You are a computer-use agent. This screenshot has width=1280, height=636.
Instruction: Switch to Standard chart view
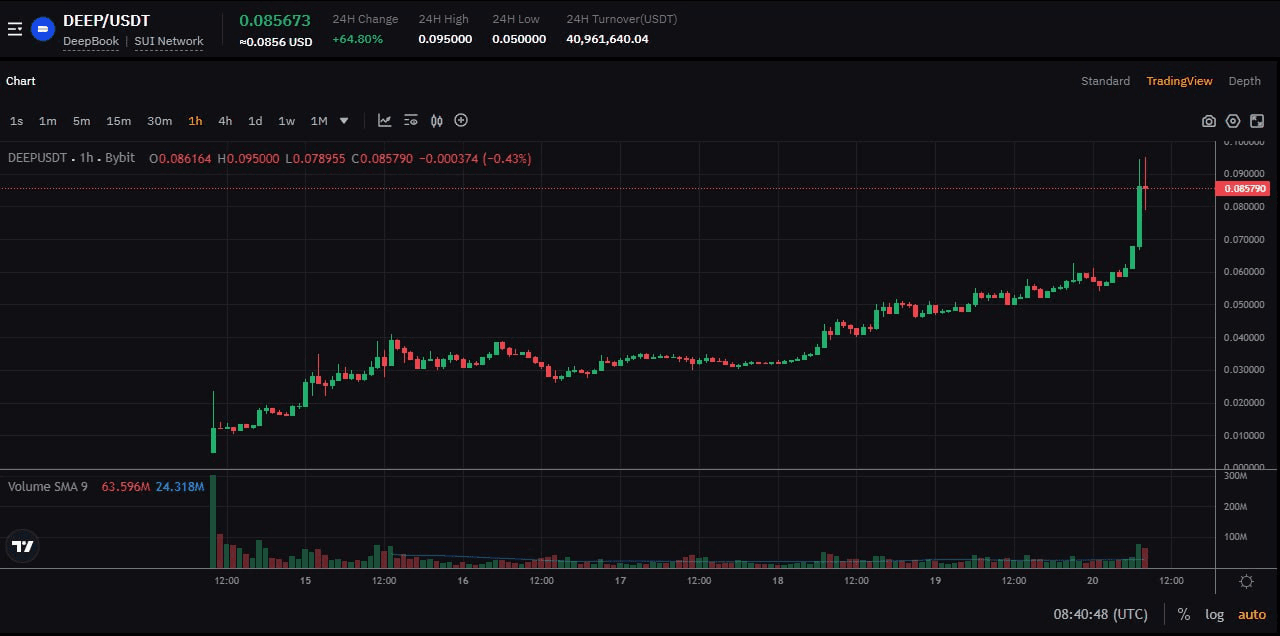1105,81
